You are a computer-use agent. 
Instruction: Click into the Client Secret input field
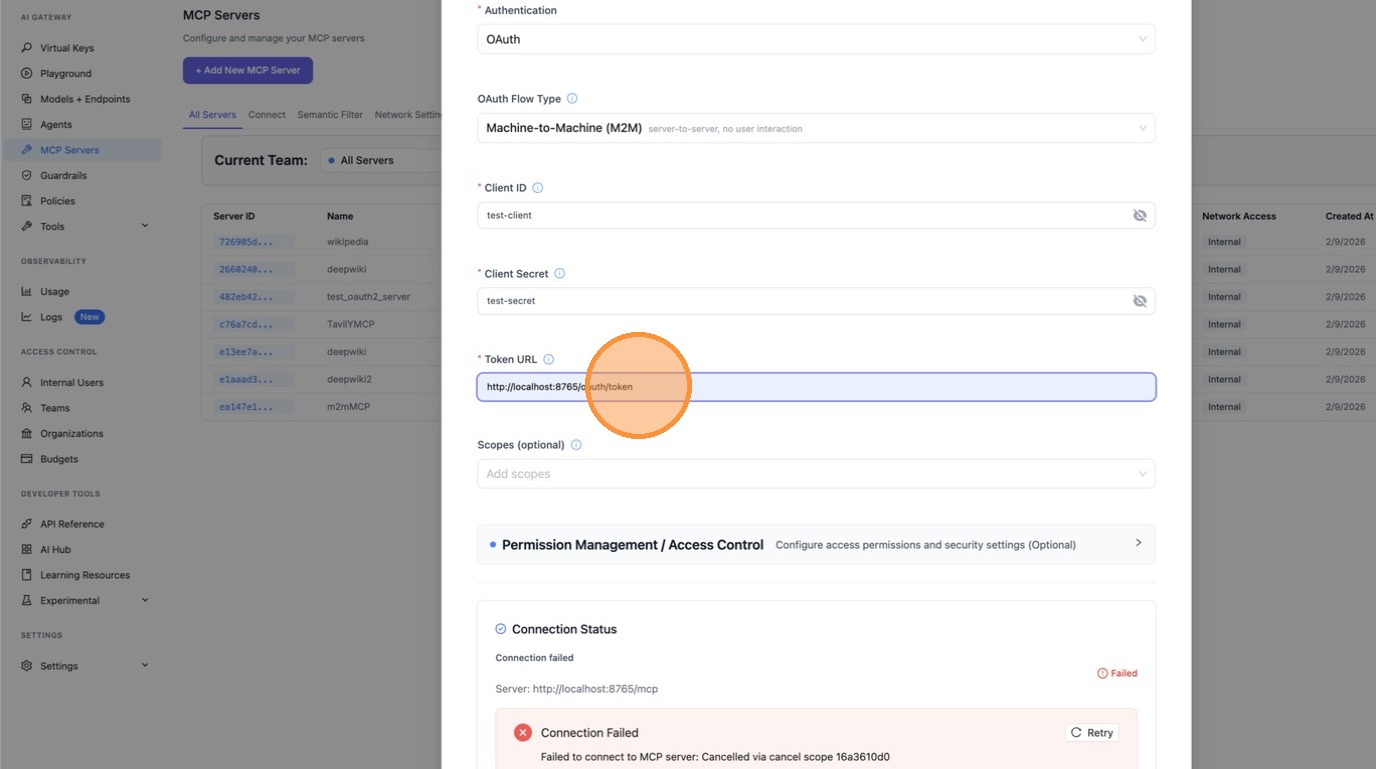coord(803,301)
